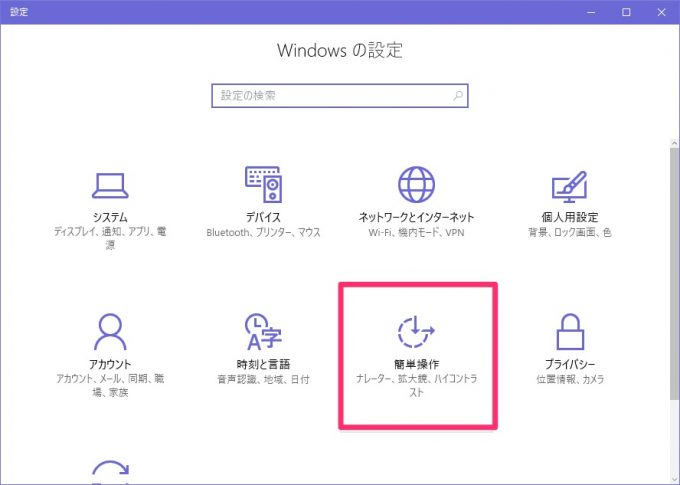
Task: Open the 個人用設定 monitor and brush icon
Action: (x=569, y=187)
